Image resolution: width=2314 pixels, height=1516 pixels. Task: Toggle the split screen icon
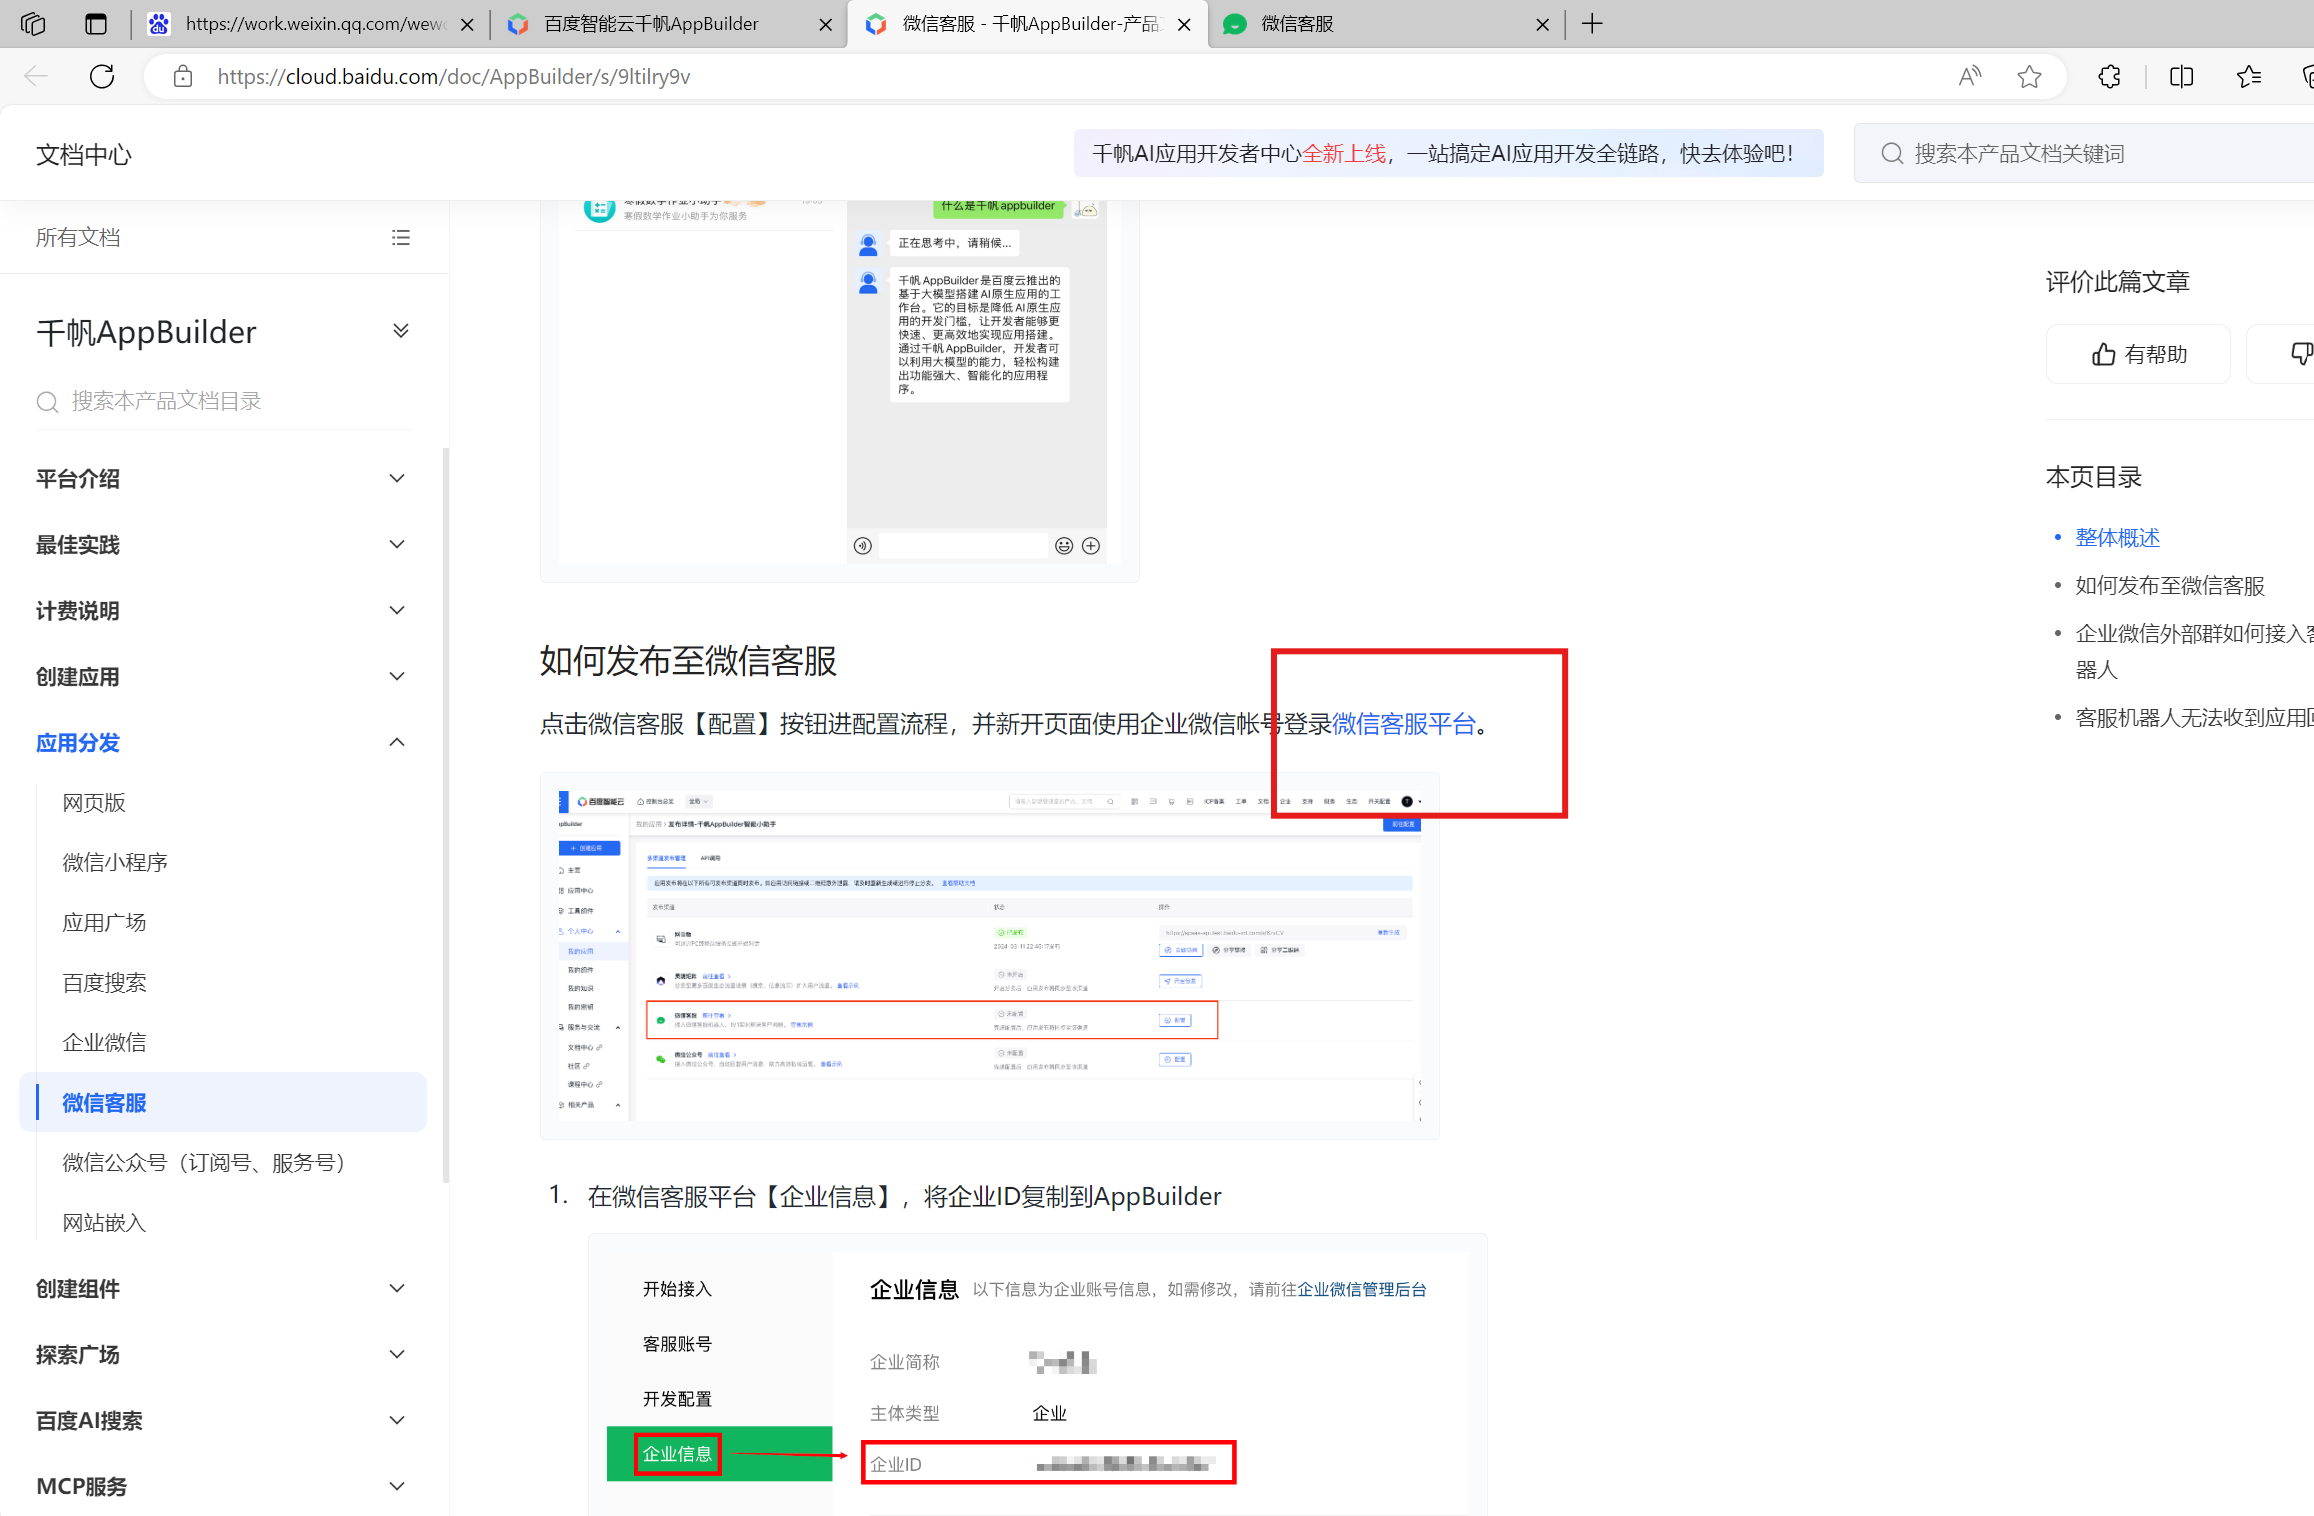tap(2181, 77)
